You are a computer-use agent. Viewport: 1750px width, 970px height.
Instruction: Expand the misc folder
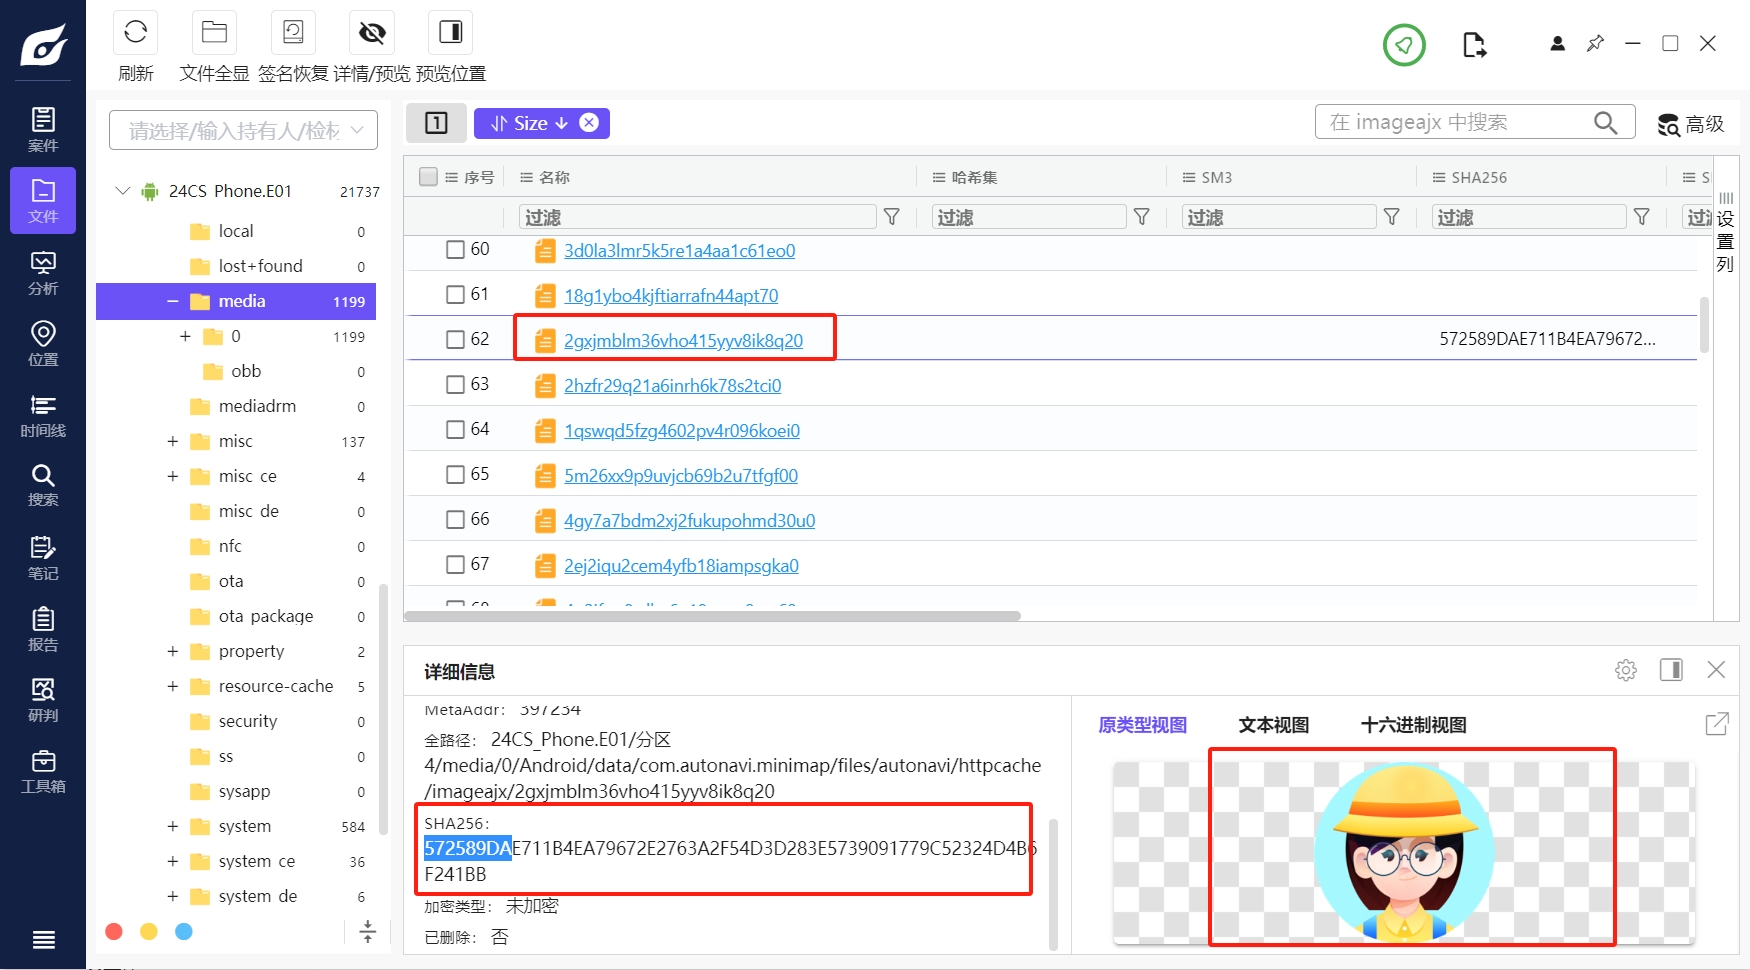[172, 441]
